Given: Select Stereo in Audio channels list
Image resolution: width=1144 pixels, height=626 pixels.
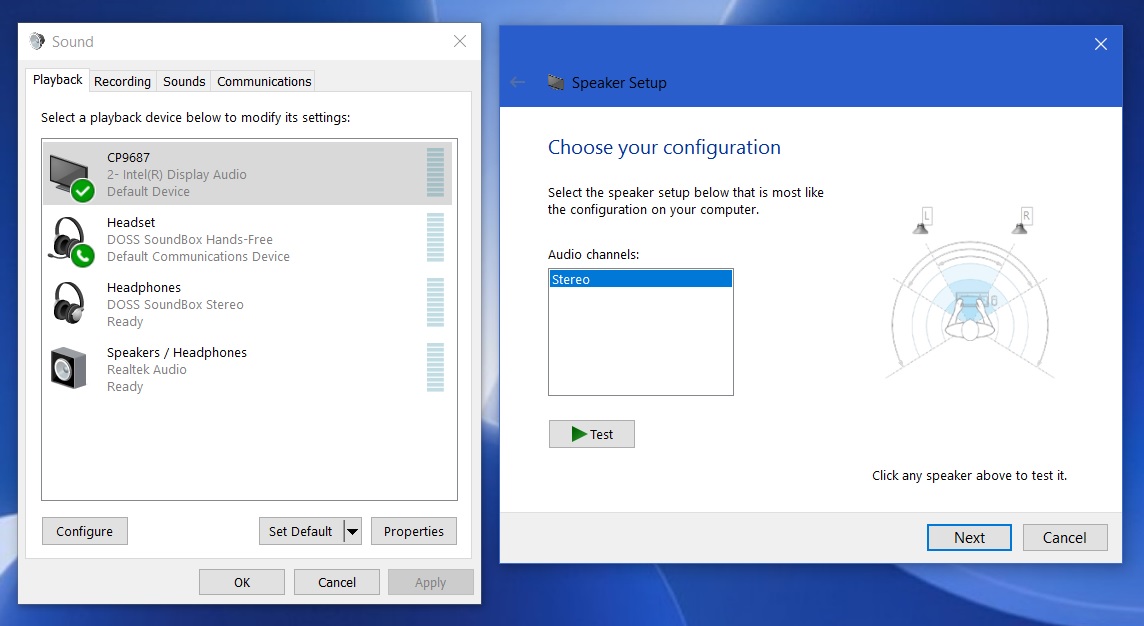Looking at the screenshot, I should coord(640,280).
